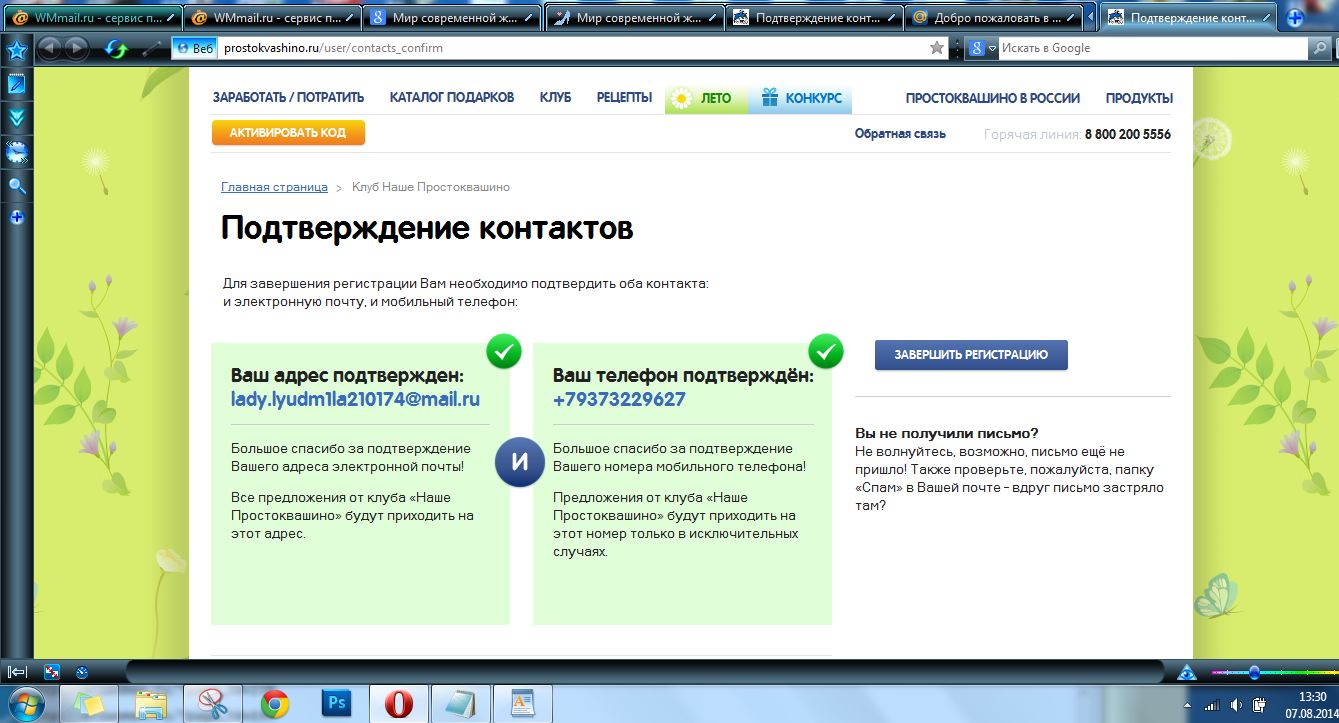Screen dimensions: 1339x723
Task: Switch to the Opera taskbar button
Action: point(399,704)
